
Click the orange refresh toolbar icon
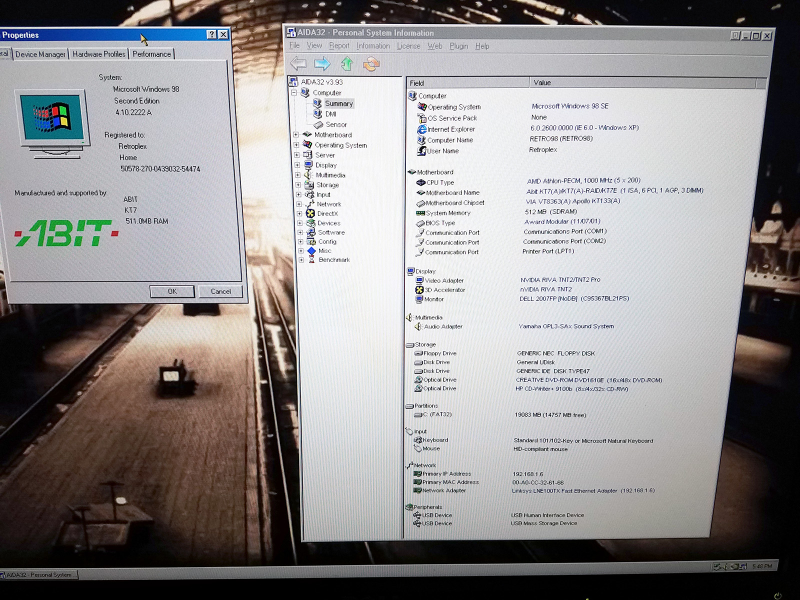tap(371, 64)
